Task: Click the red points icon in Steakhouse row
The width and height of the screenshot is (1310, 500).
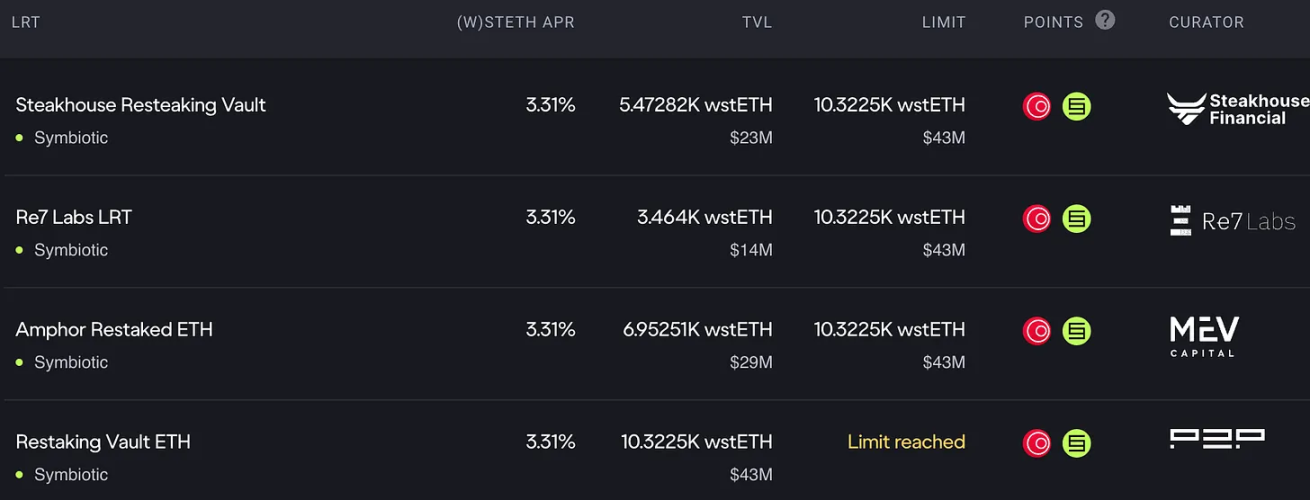Action: click(x=1037, y=106)
